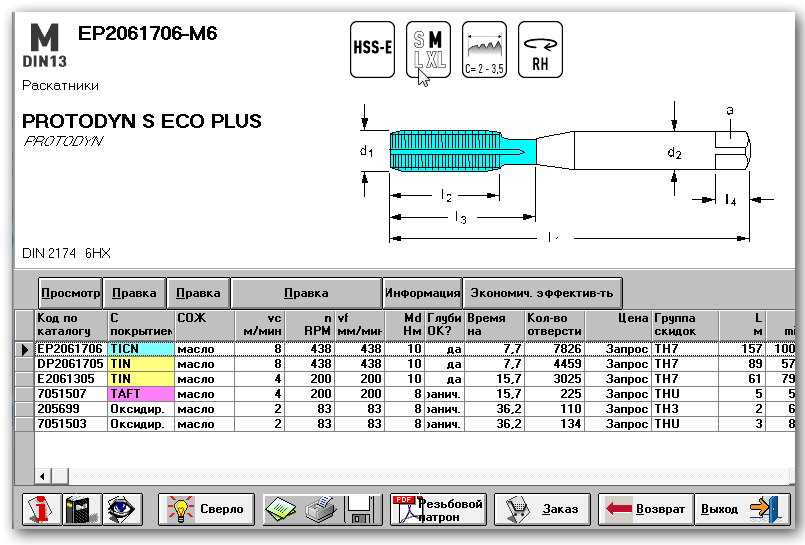Image resolution: width=805 pixels, height=545 pixels.
Task: Click Код по каталогу column header
Action: (x=70, y=325)
